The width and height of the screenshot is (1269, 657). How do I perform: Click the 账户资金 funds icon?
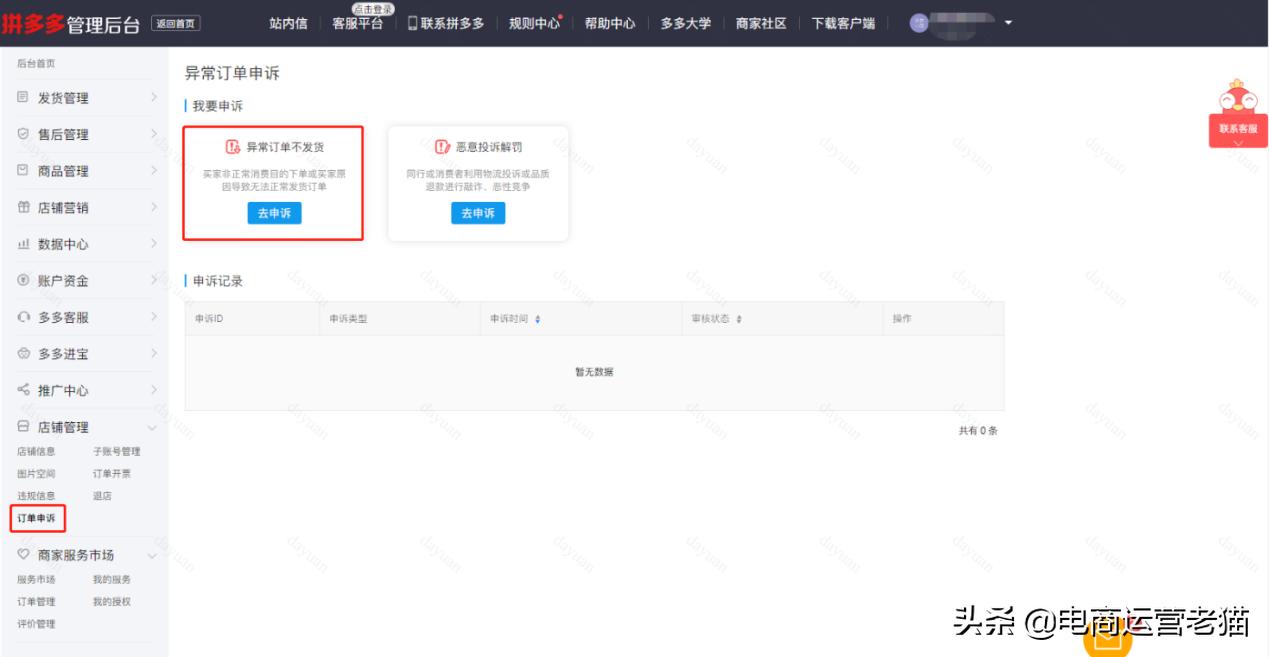coord(22,280)
